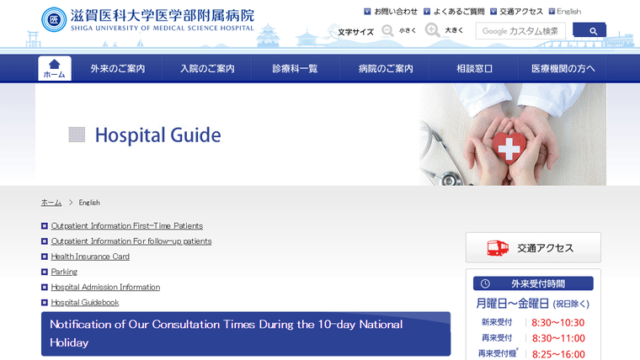Open the Parking link
The image size is (640, 360).
click(64, 272)
